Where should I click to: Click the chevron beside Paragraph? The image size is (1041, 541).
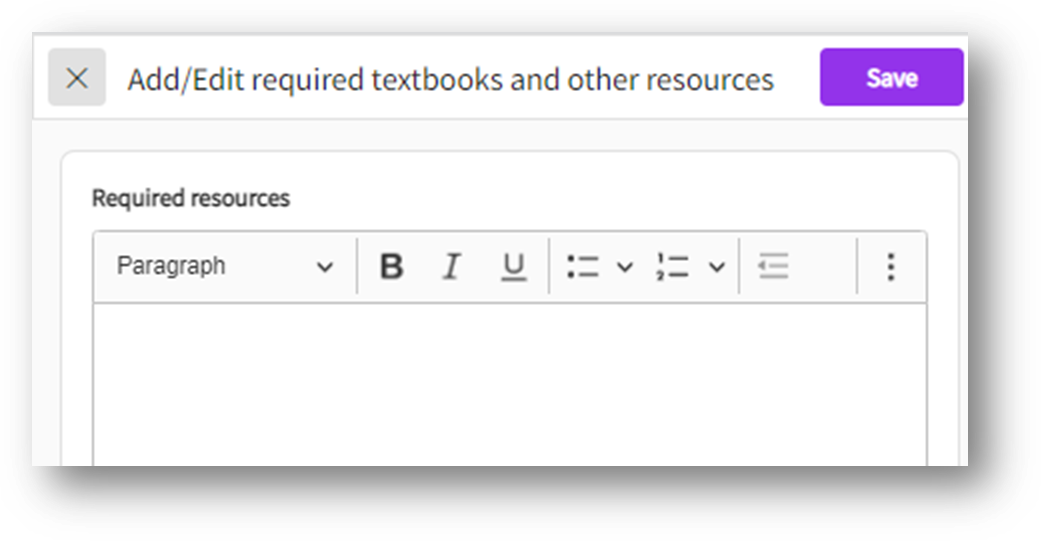click(x=324, y=268)
